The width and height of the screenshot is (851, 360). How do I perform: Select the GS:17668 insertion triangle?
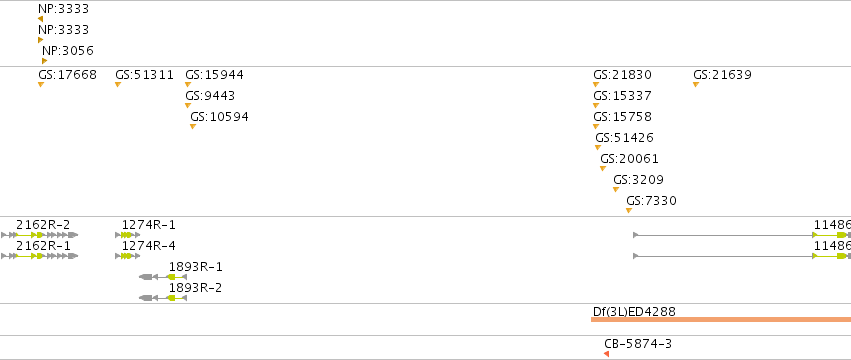pos(41,84)
